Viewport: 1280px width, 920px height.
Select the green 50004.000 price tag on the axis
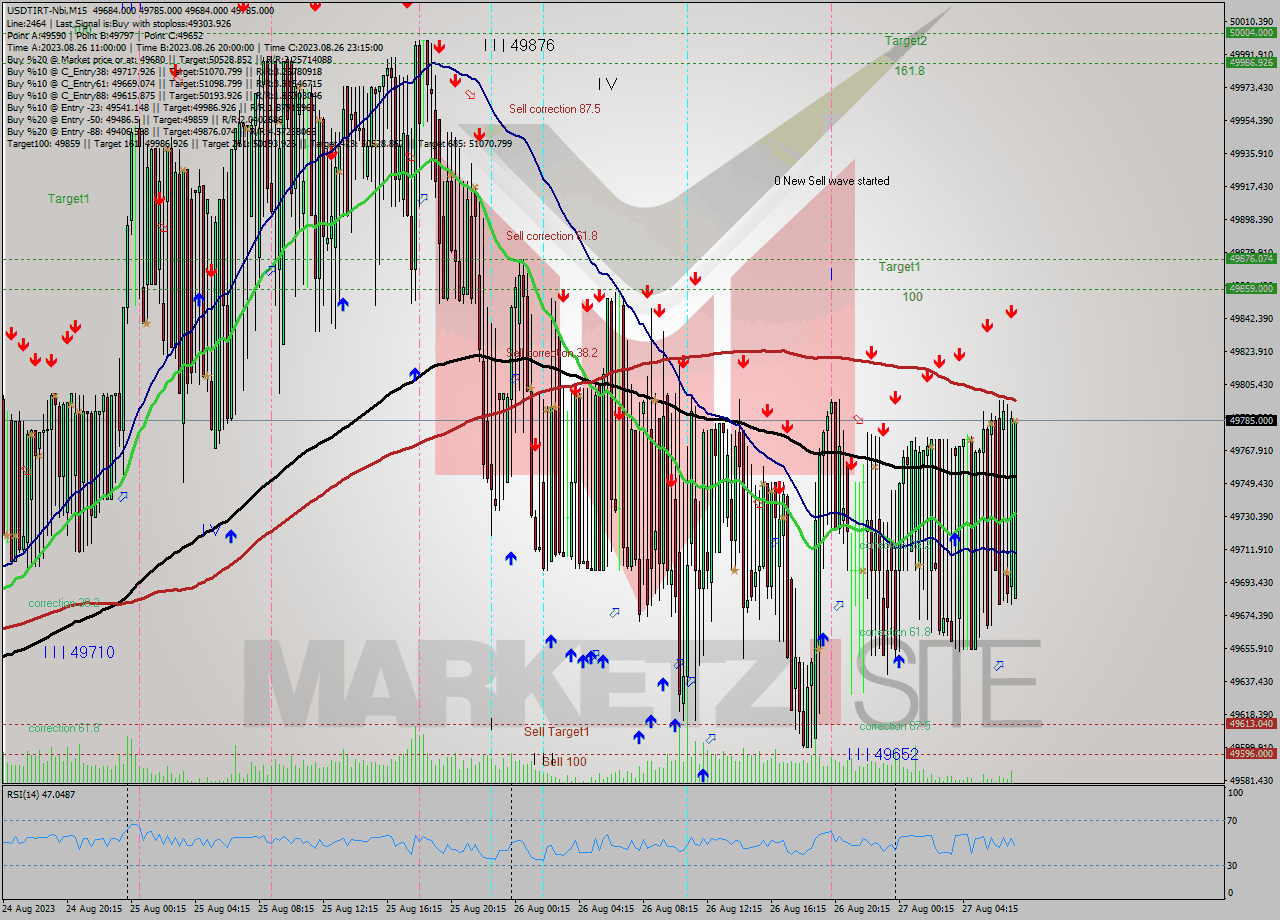click(x=1252, y=33)
